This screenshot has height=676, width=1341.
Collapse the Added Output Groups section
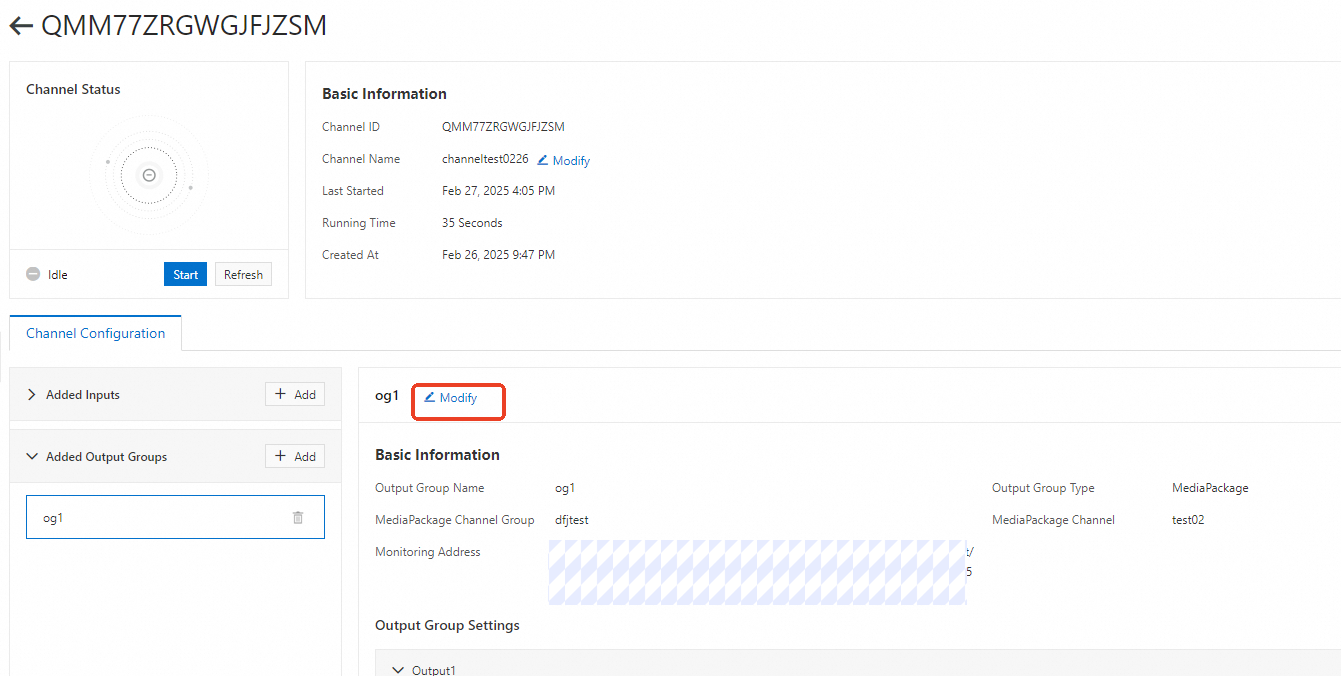(32, 457)
